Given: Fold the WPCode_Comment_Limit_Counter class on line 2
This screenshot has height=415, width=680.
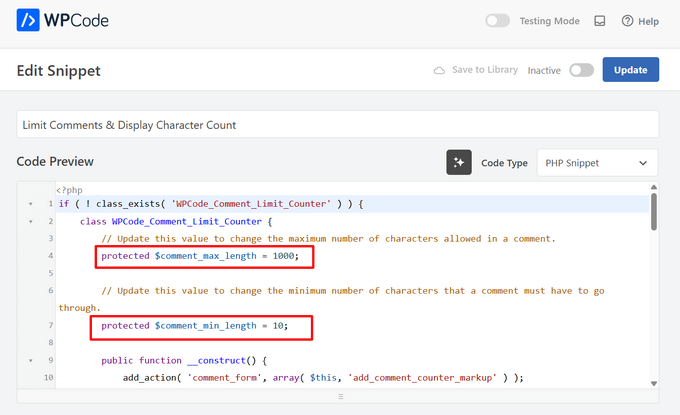Looking at the screenshot, I should 30,221.
